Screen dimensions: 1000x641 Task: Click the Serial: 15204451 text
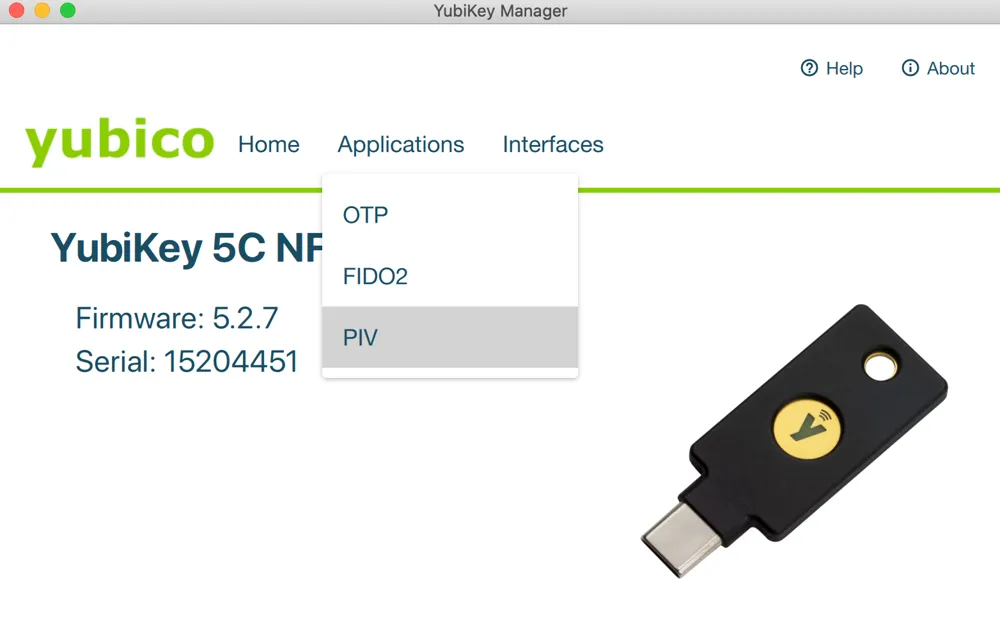pyautogui.click(x=187, y=362)
